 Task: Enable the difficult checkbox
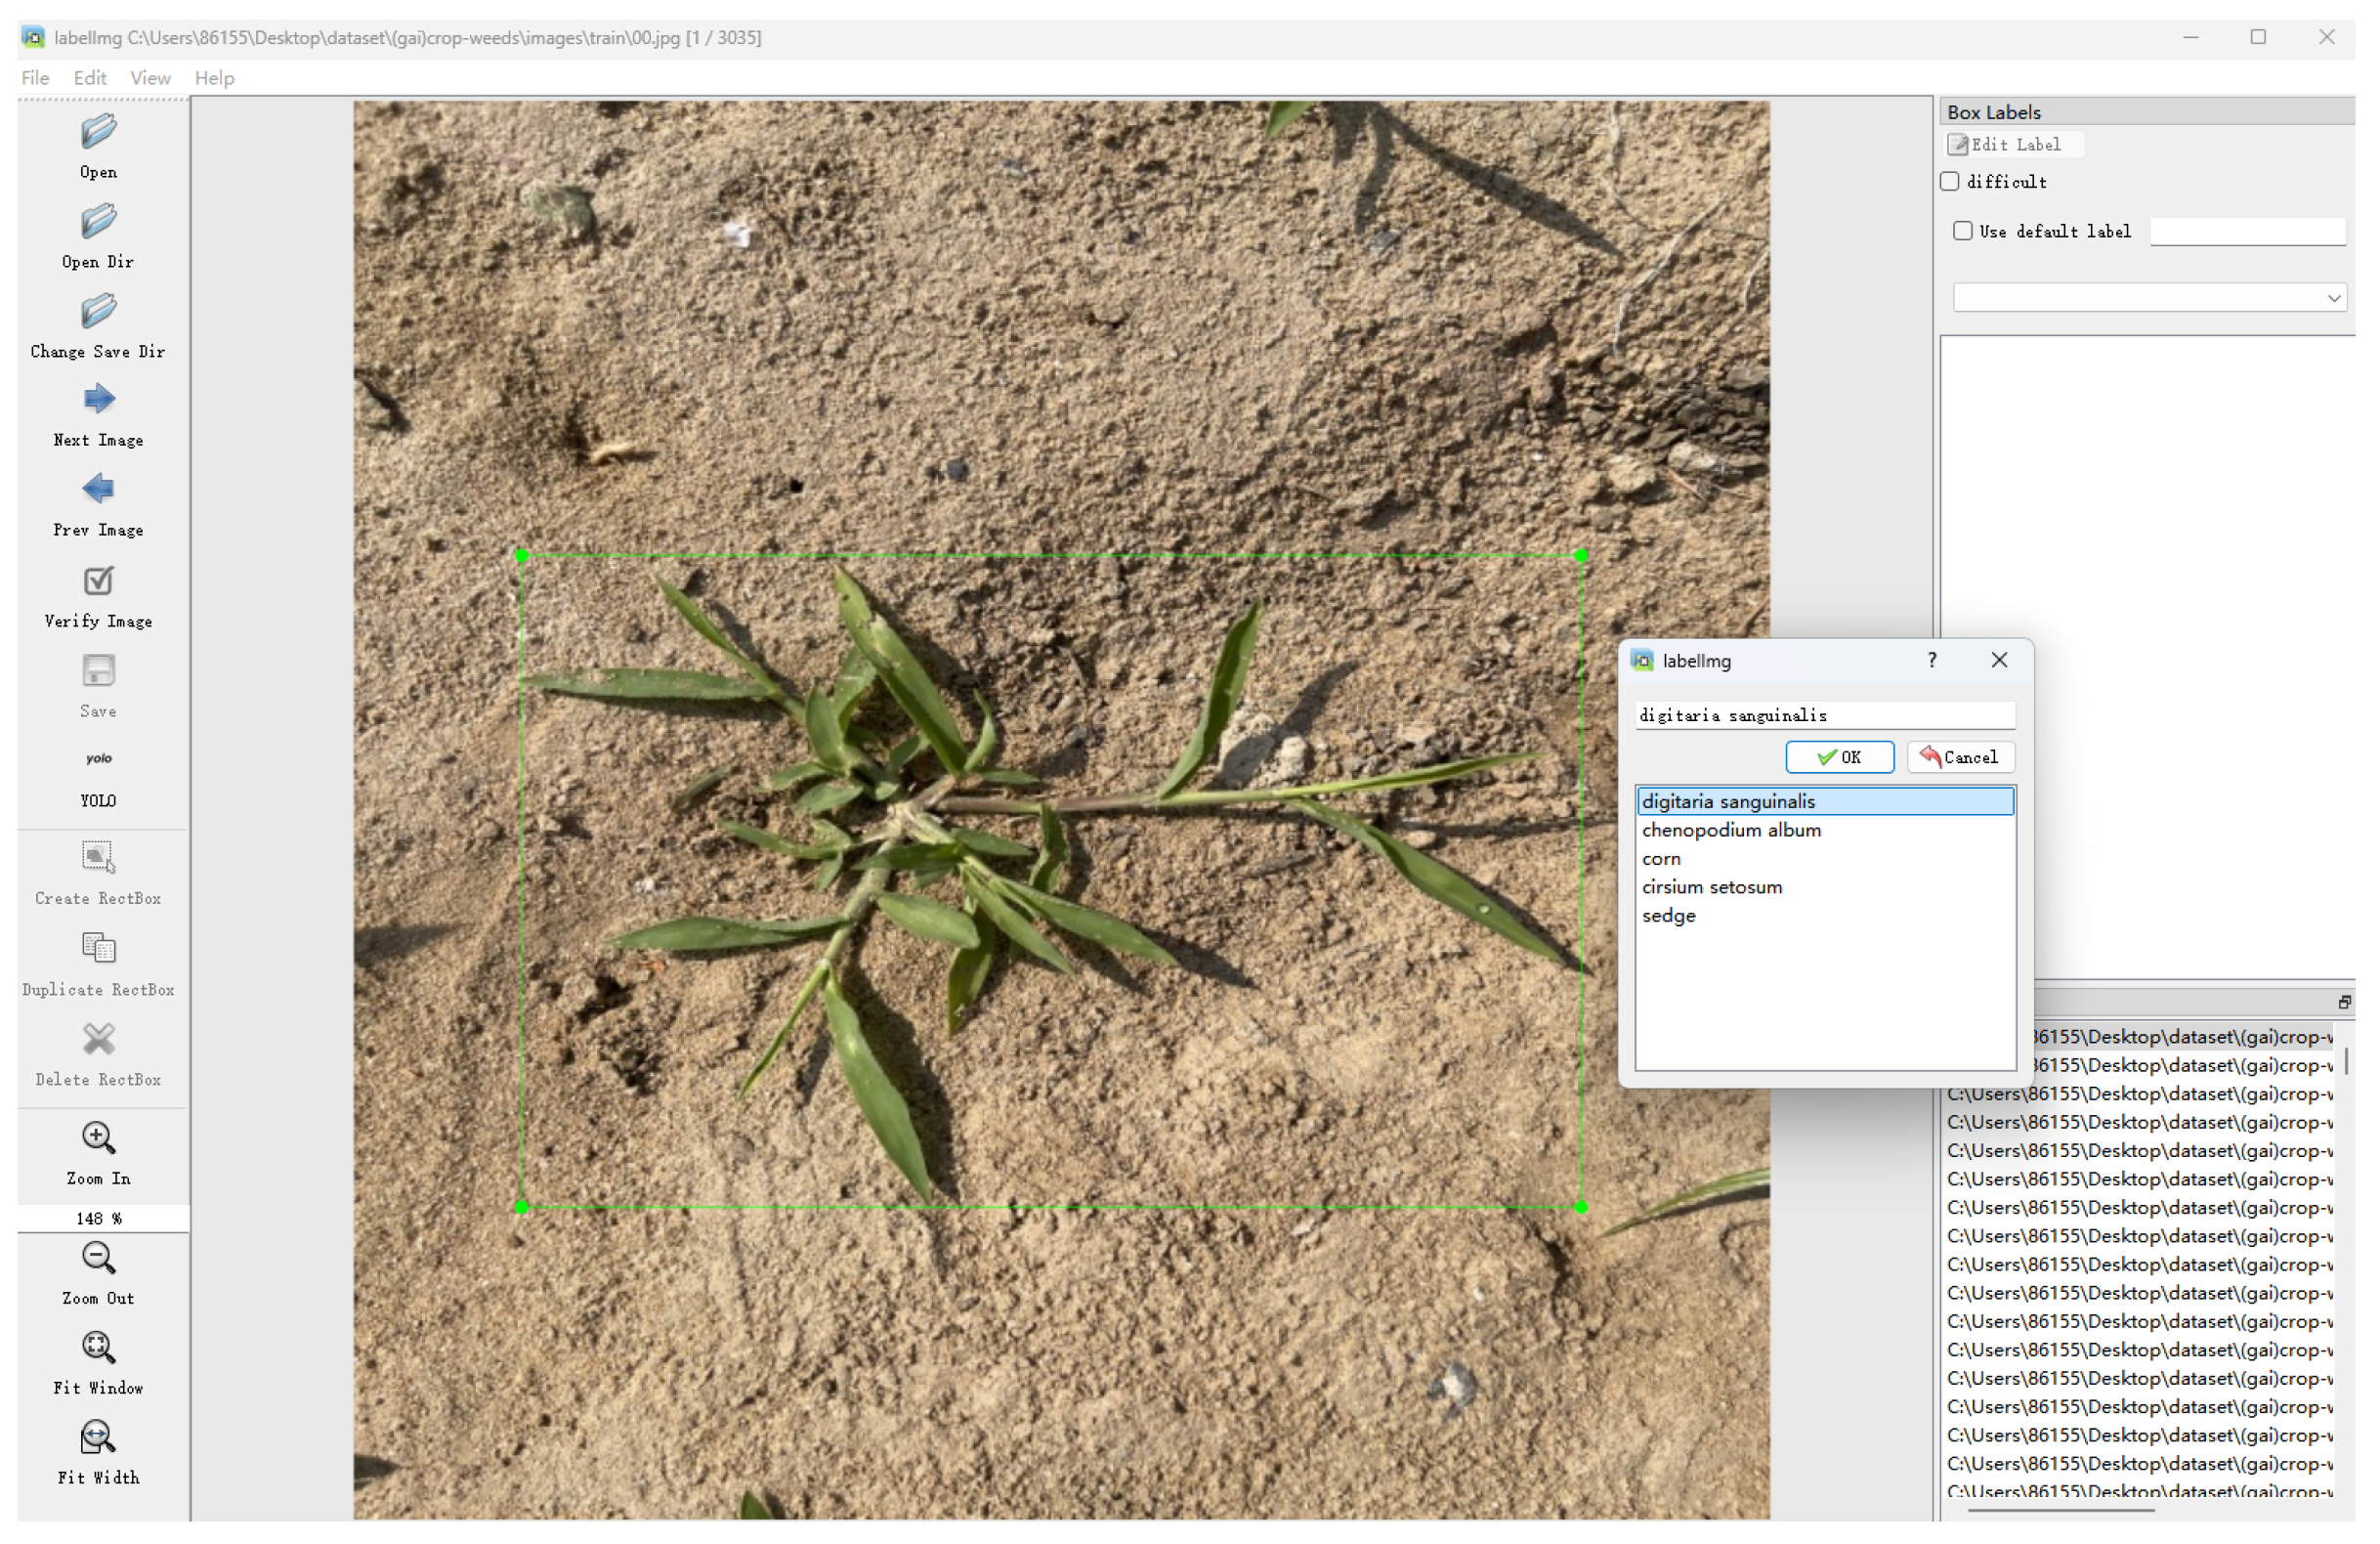[1950, 182]
